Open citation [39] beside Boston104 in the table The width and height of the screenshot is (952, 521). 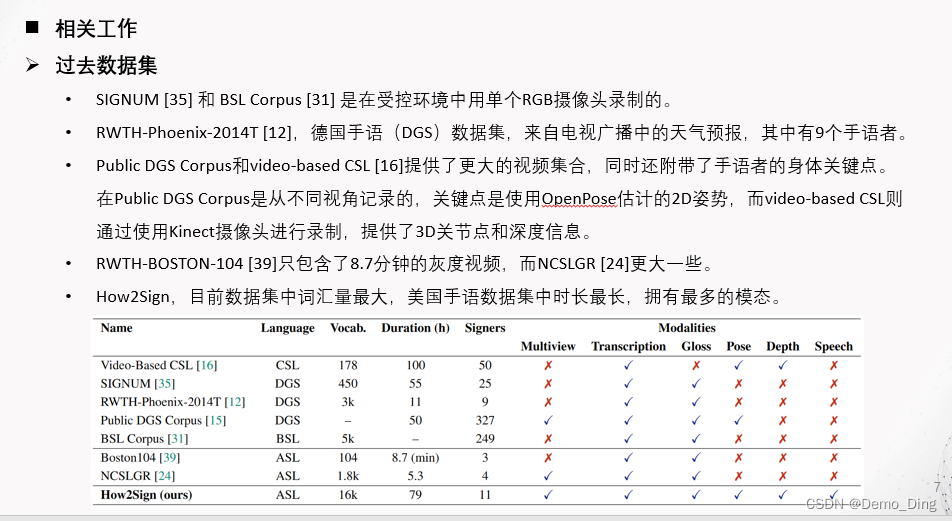tap(169, 457)
